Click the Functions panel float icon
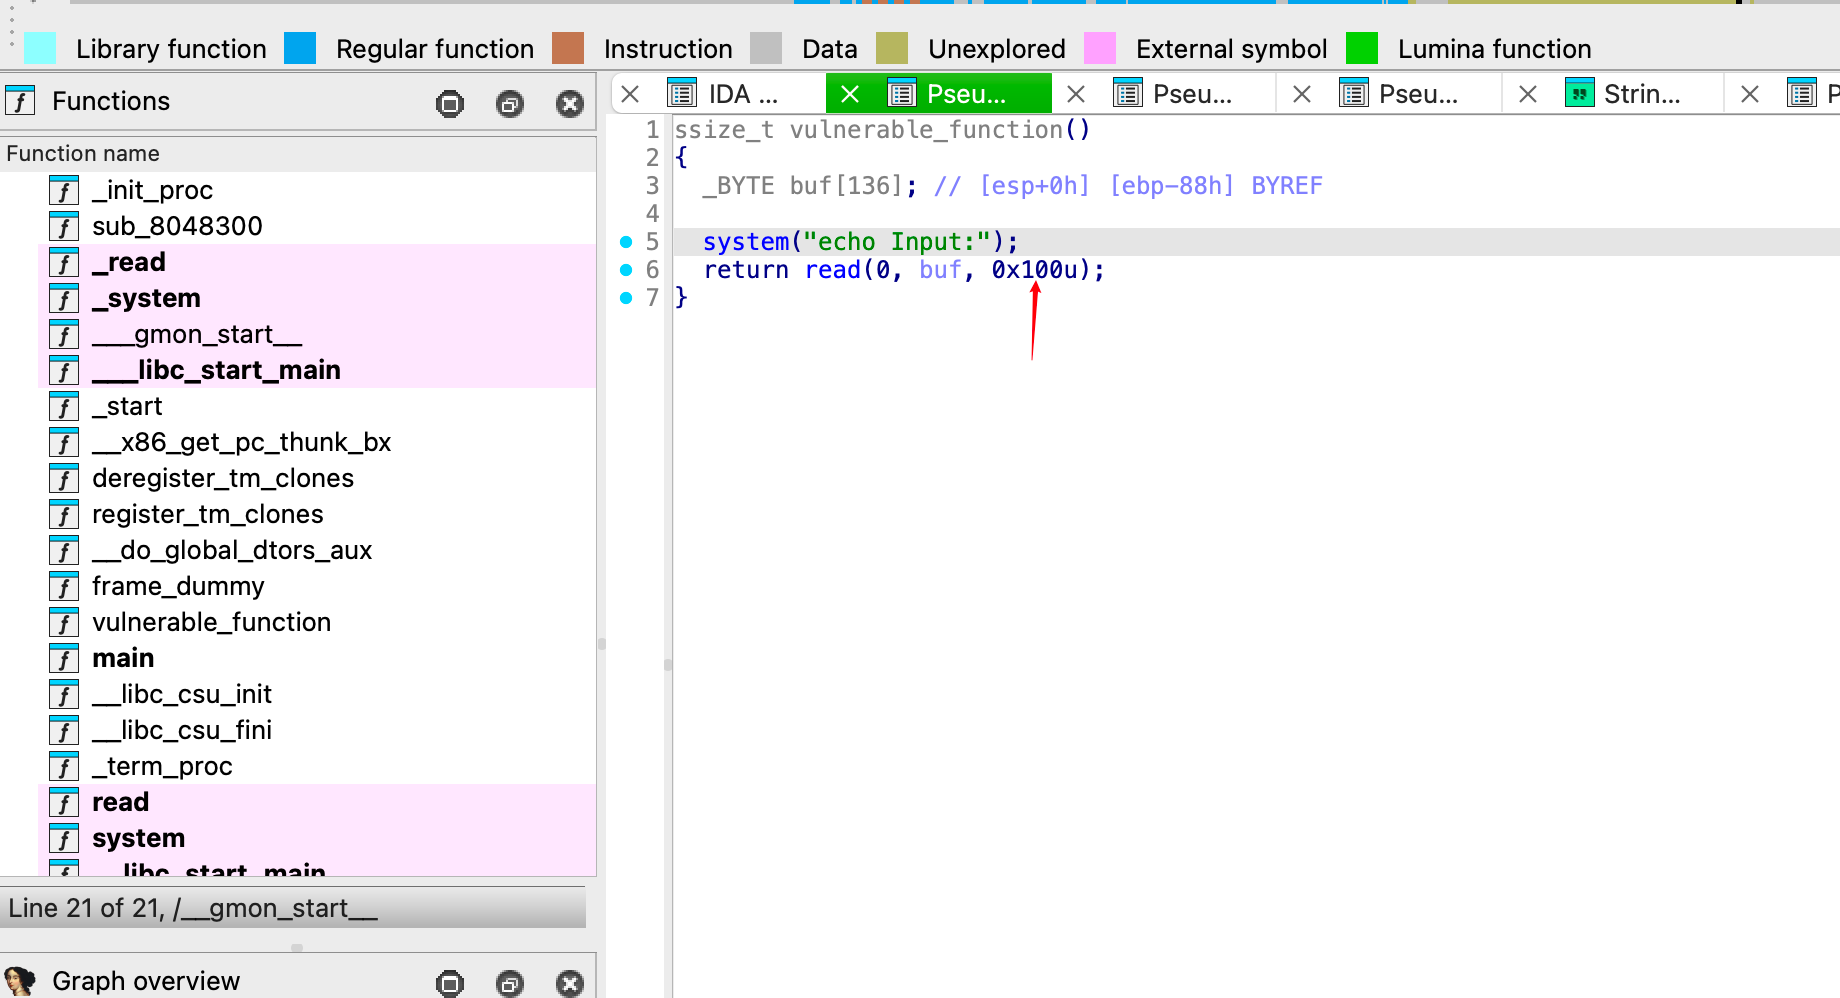Viewport: 1840px width, 998px height. point(510,103)
